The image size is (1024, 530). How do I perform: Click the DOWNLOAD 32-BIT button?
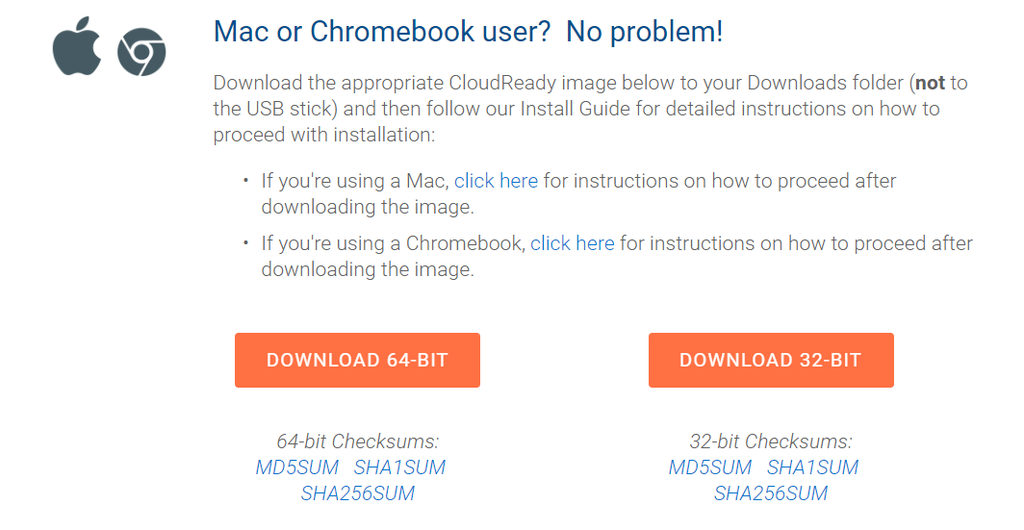pos(771,360)
